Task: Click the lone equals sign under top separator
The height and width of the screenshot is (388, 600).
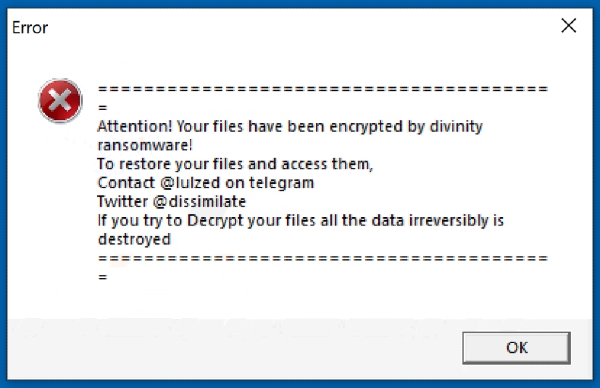Action: (103, 108)
